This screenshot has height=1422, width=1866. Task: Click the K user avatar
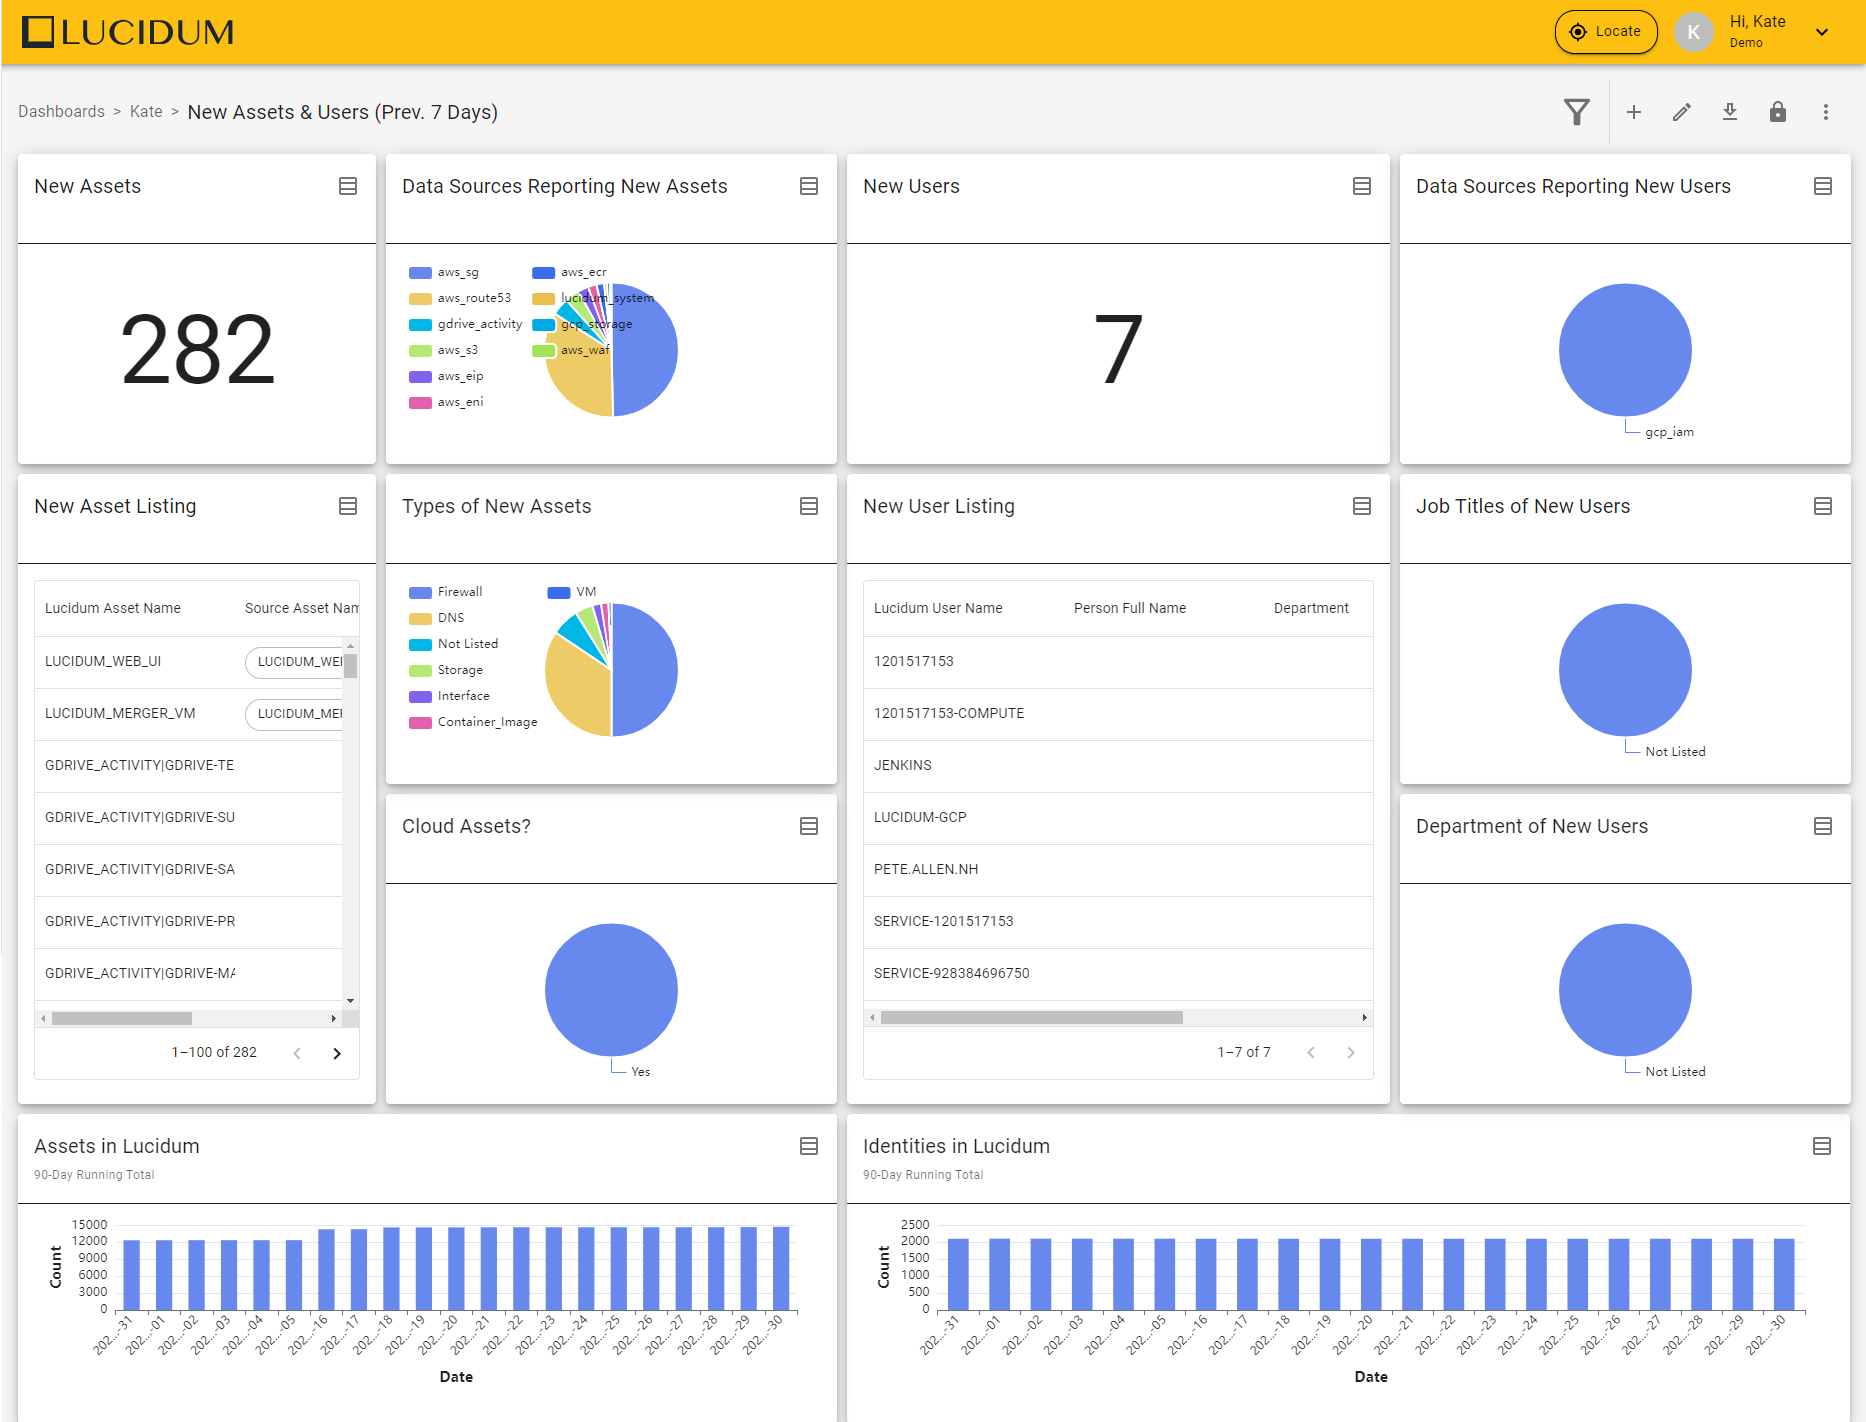[1694, 32]
